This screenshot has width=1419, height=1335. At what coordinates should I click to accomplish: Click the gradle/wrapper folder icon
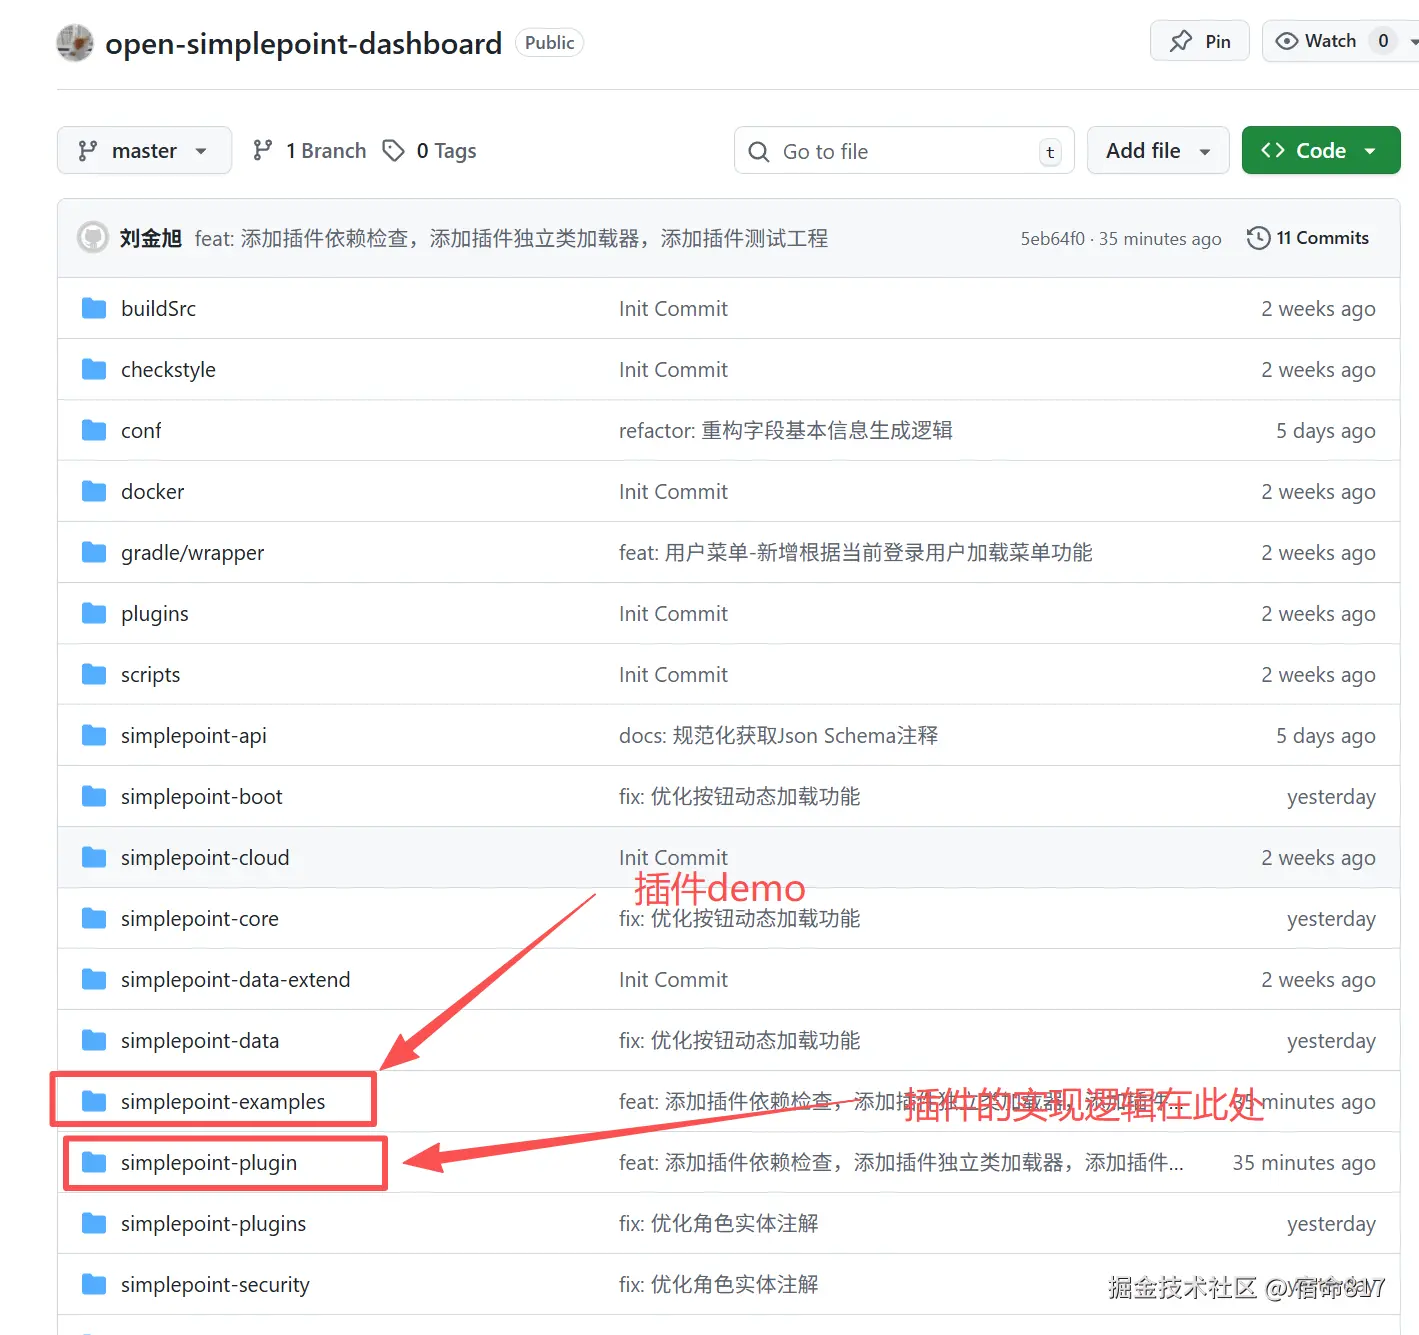(94, 552)
